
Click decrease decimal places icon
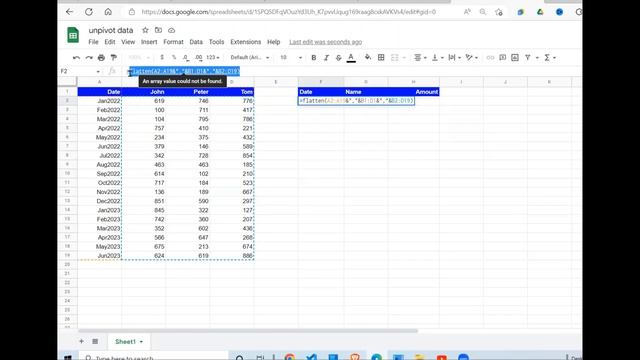(x=186, y=58)
